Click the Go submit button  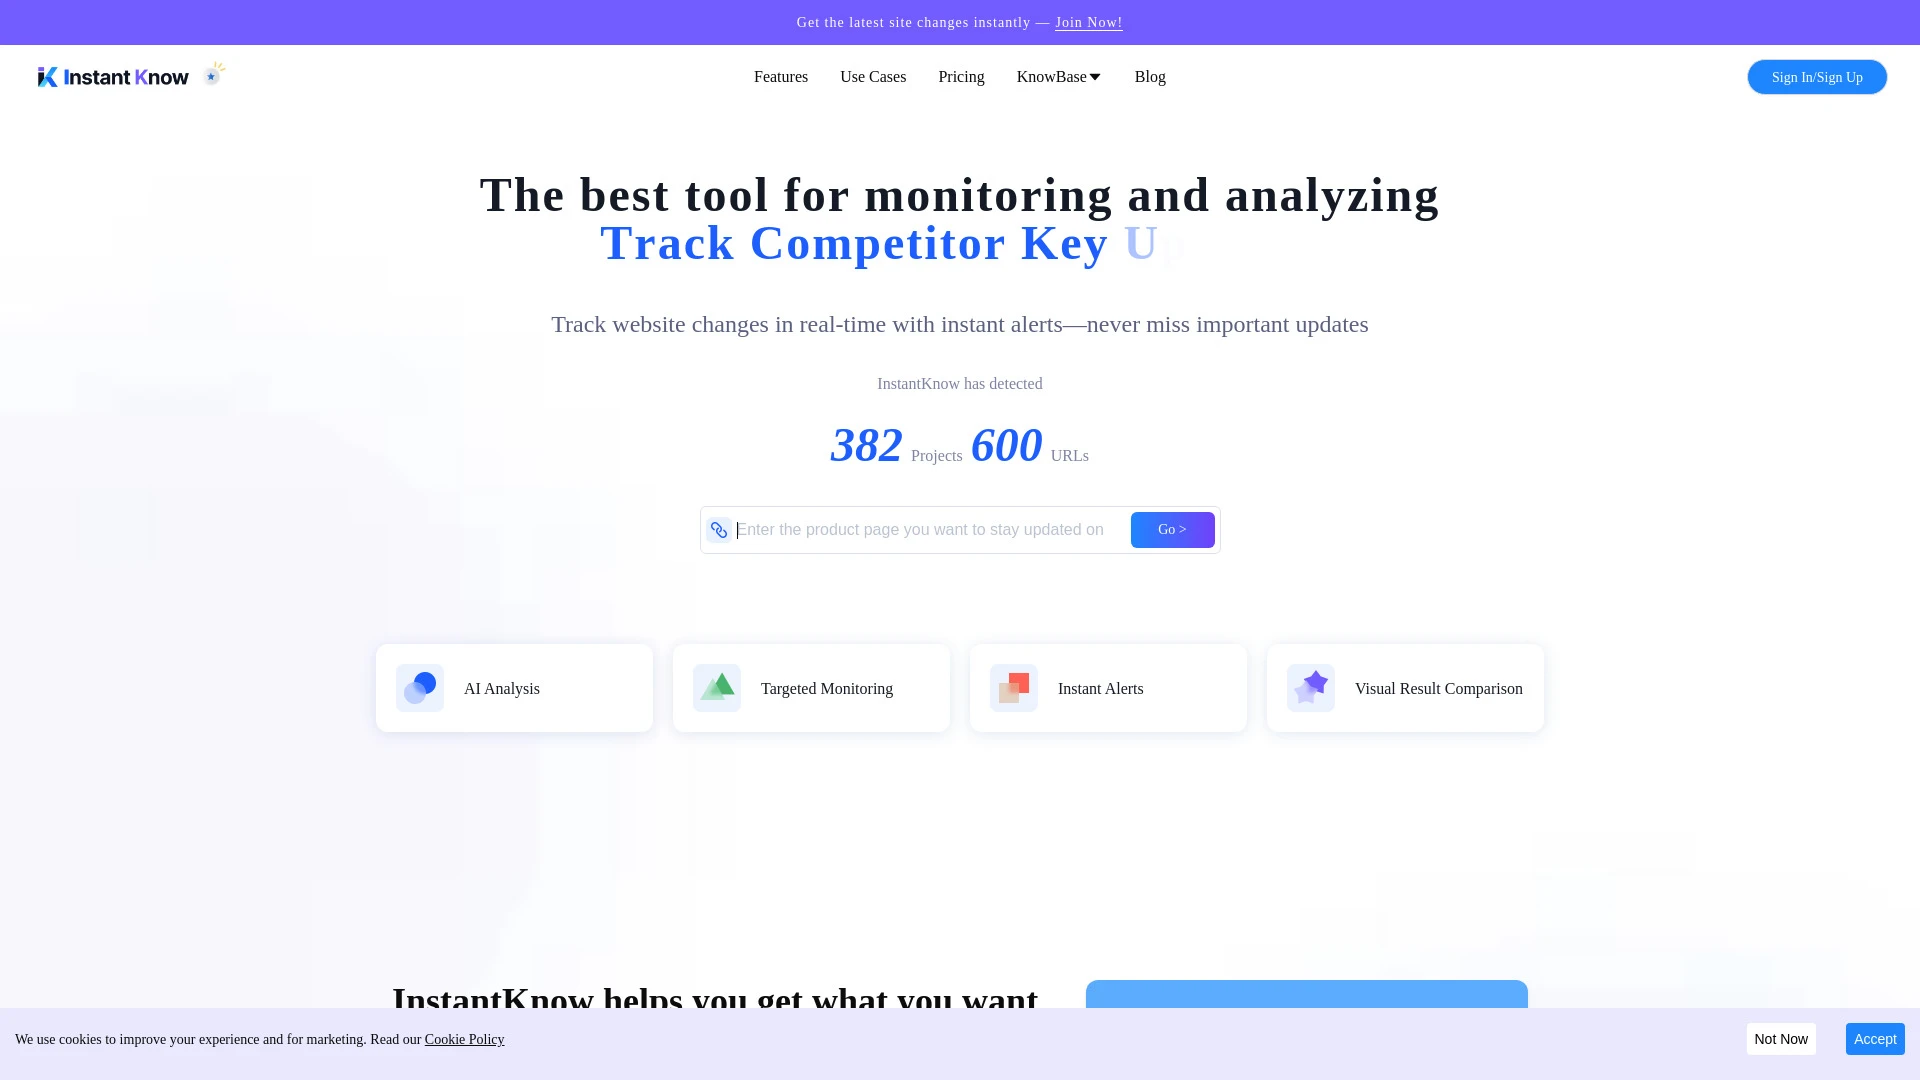tap(1172, 529)
